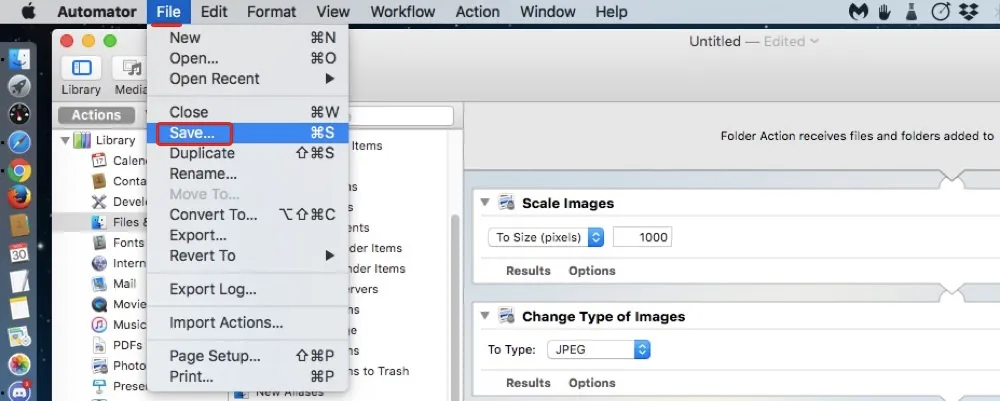Choose Rename... from the File menu
1000x401 pixels.
[248, 173]
